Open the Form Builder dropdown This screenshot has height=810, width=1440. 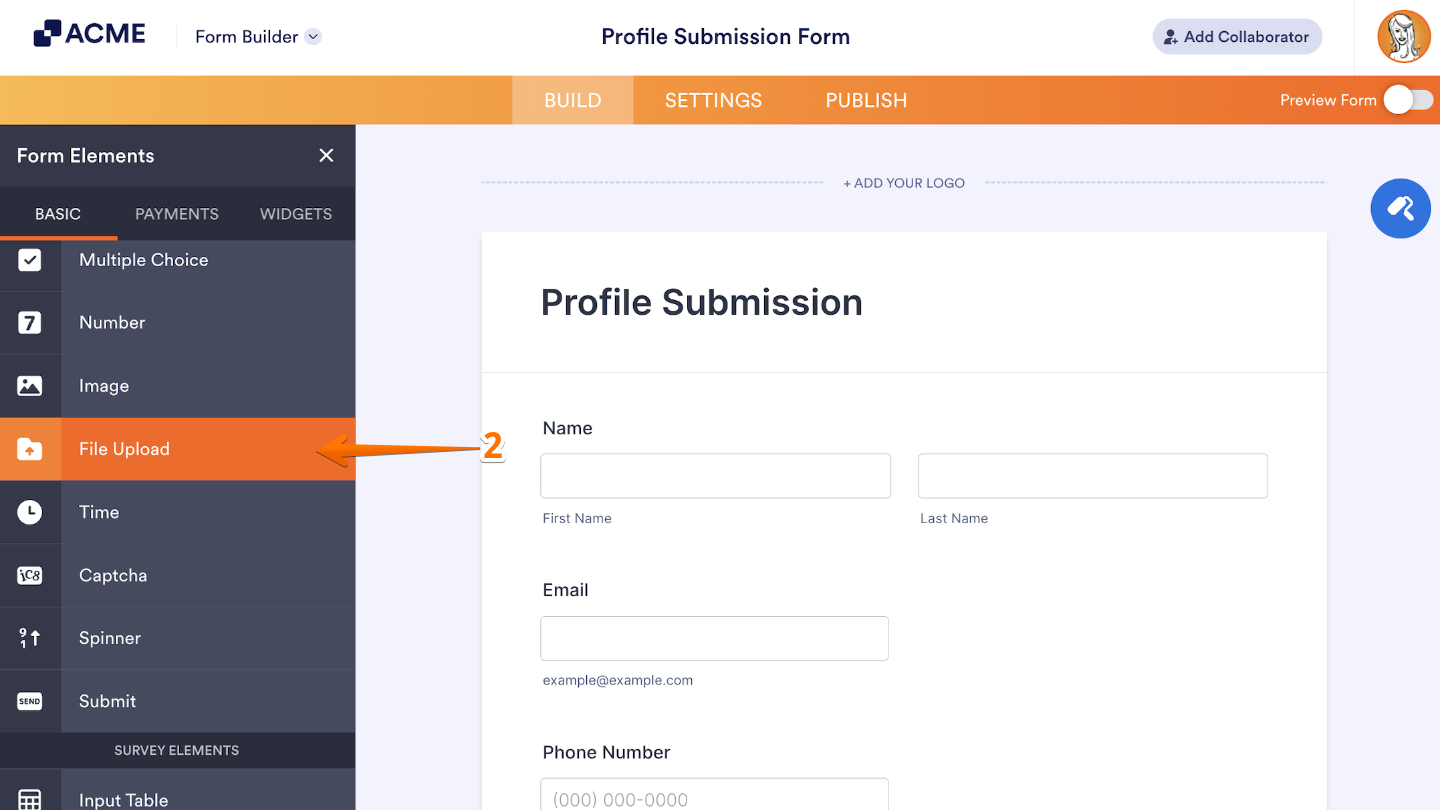[x=257, y=36]
